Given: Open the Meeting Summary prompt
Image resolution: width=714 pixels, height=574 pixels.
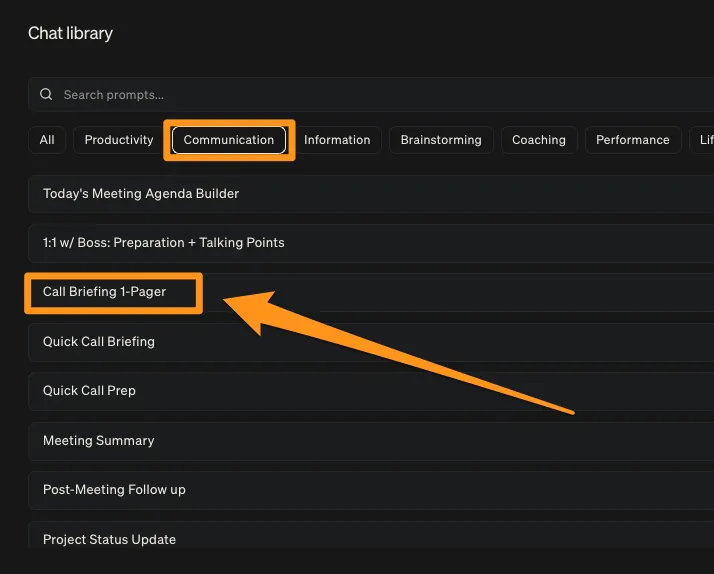Looking at the screenshot, I should coord(99,441).
